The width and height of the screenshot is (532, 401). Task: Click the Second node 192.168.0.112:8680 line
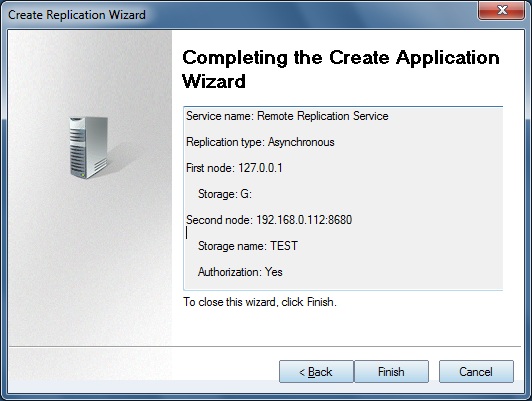pos(269,220)
